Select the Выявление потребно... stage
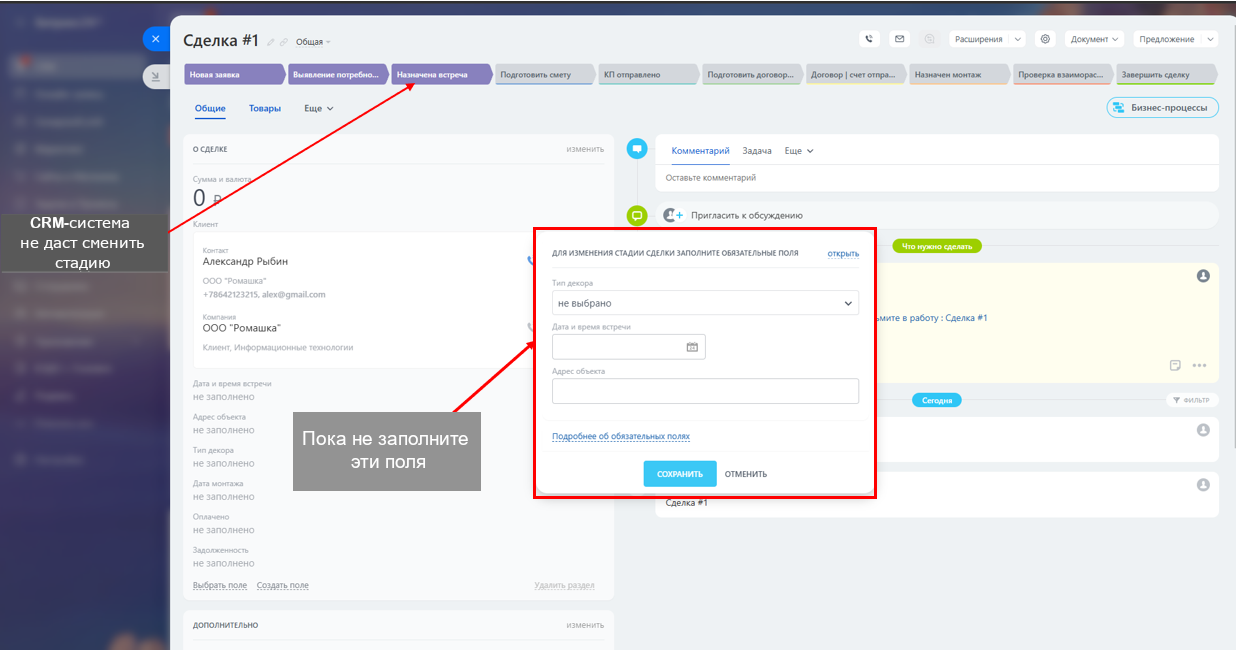This screenshot has width=1236, height=650. click(x=337, y=75)
